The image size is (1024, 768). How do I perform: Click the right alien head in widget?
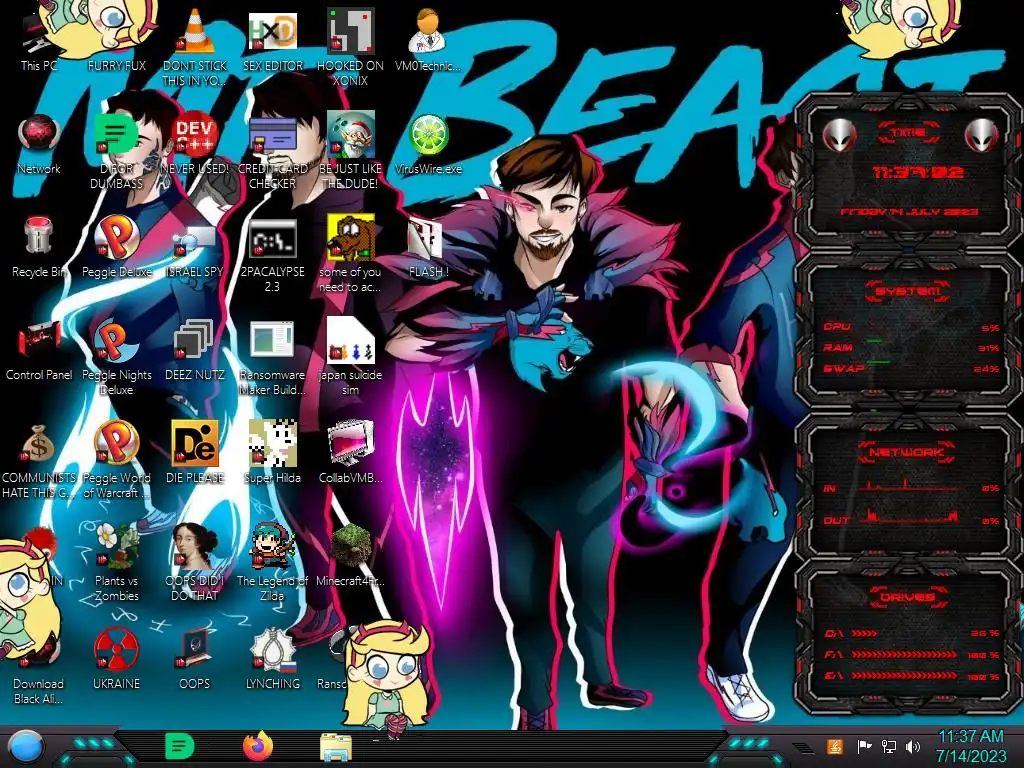click(x=982, y=136)
